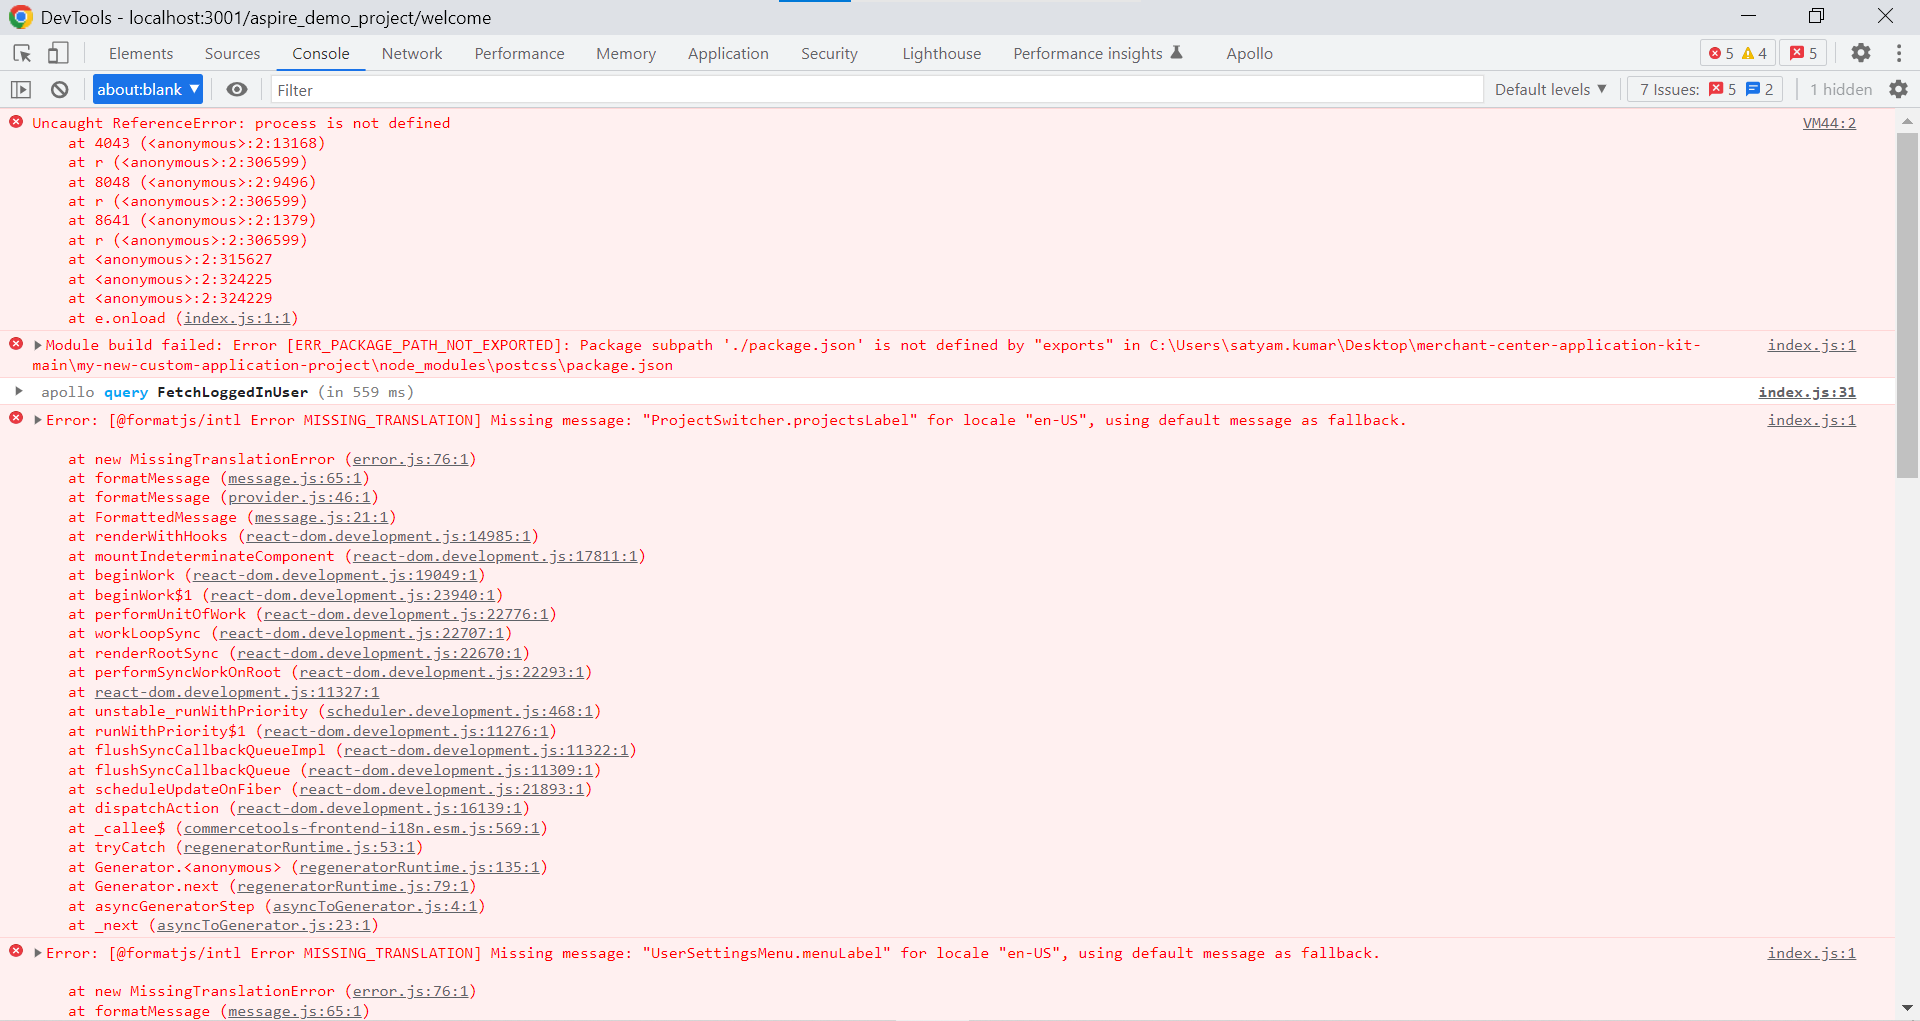1920x1021 pixels.
Task: Open the three-dot DevTools menu
Action: tap(1901, 53)
